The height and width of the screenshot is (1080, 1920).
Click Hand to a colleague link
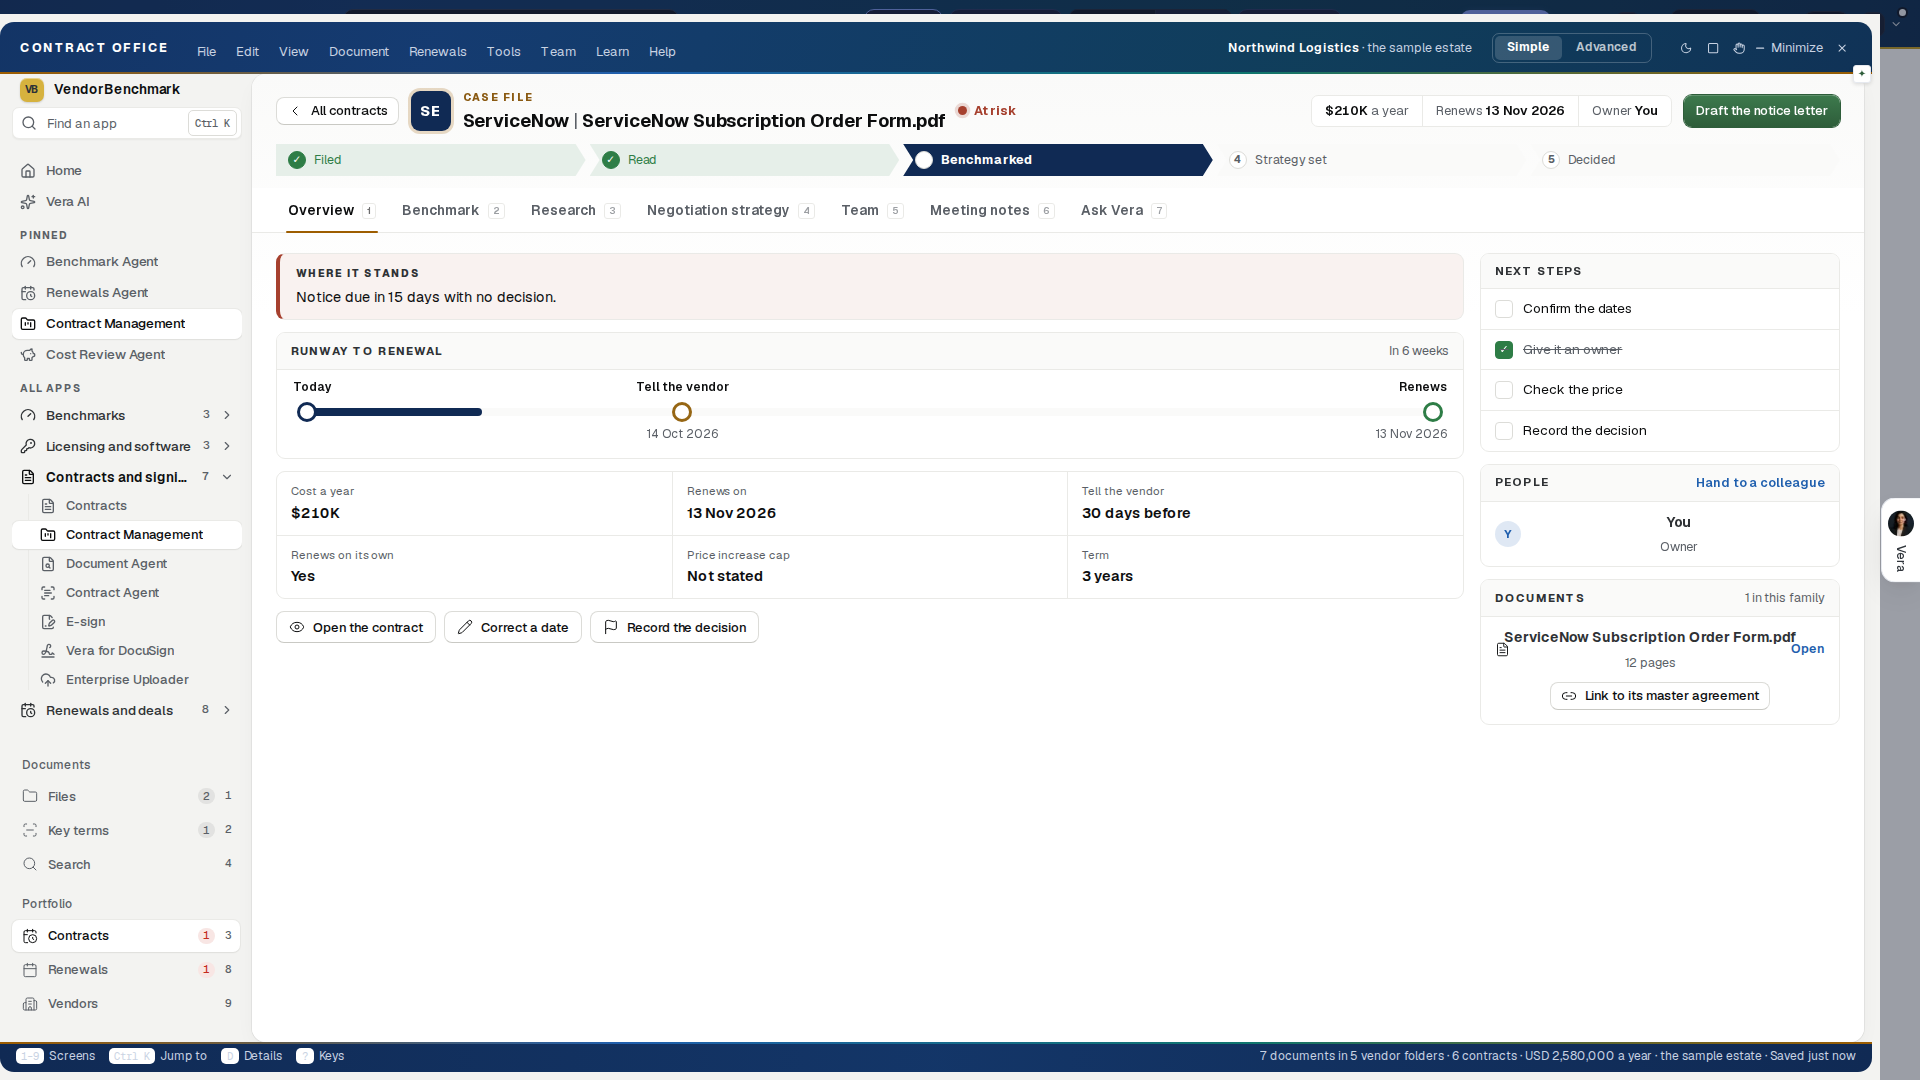1760,483
